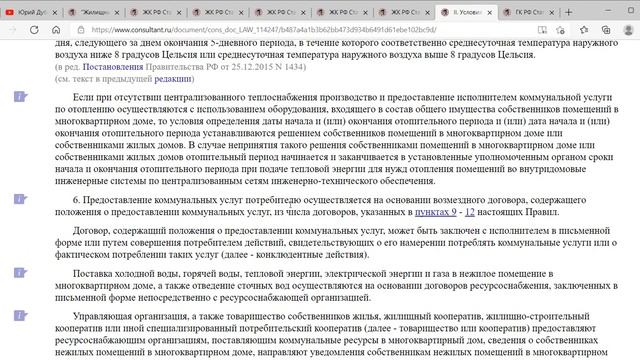
Task: Click the text '(см. текст в предыдущей'
Action: pyautogui.click(x=104, y=79)
